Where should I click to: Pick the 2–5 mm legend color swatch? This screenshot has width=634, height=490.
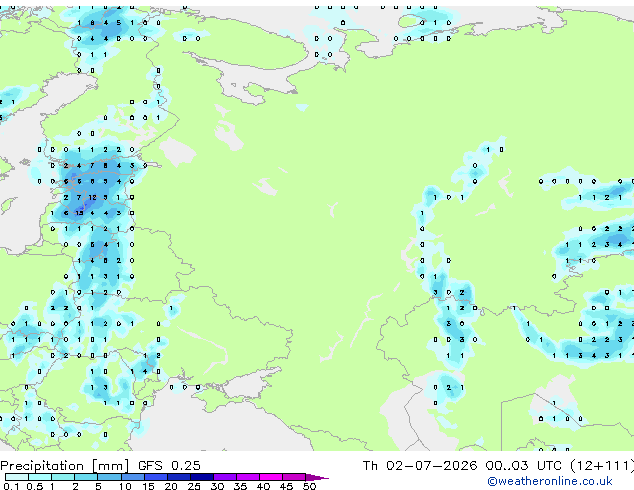point(86,477)
